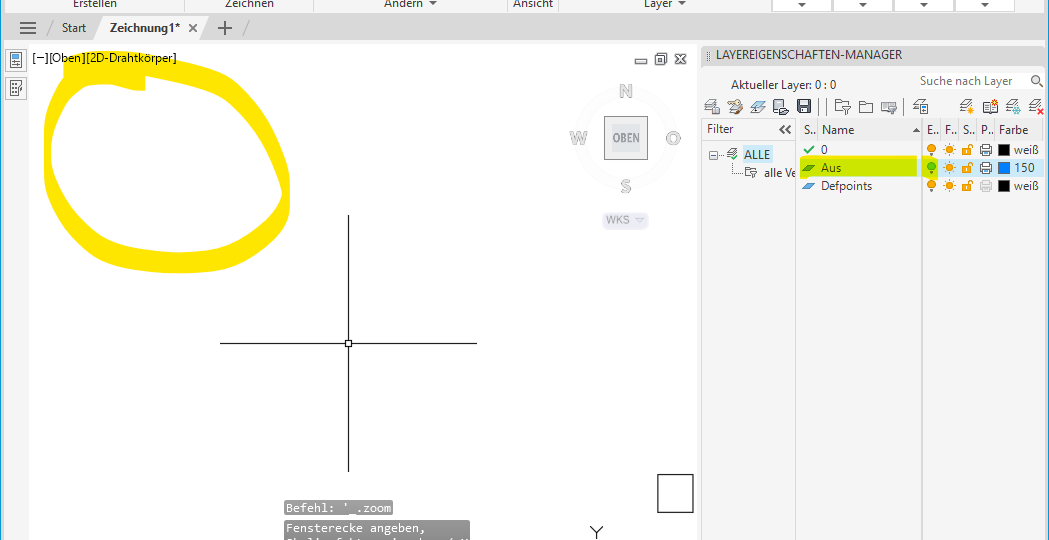The height and width of the screenshot is (540, 1049).
Task: Open the WKS coordinate system dropdown
Action: 626,220
